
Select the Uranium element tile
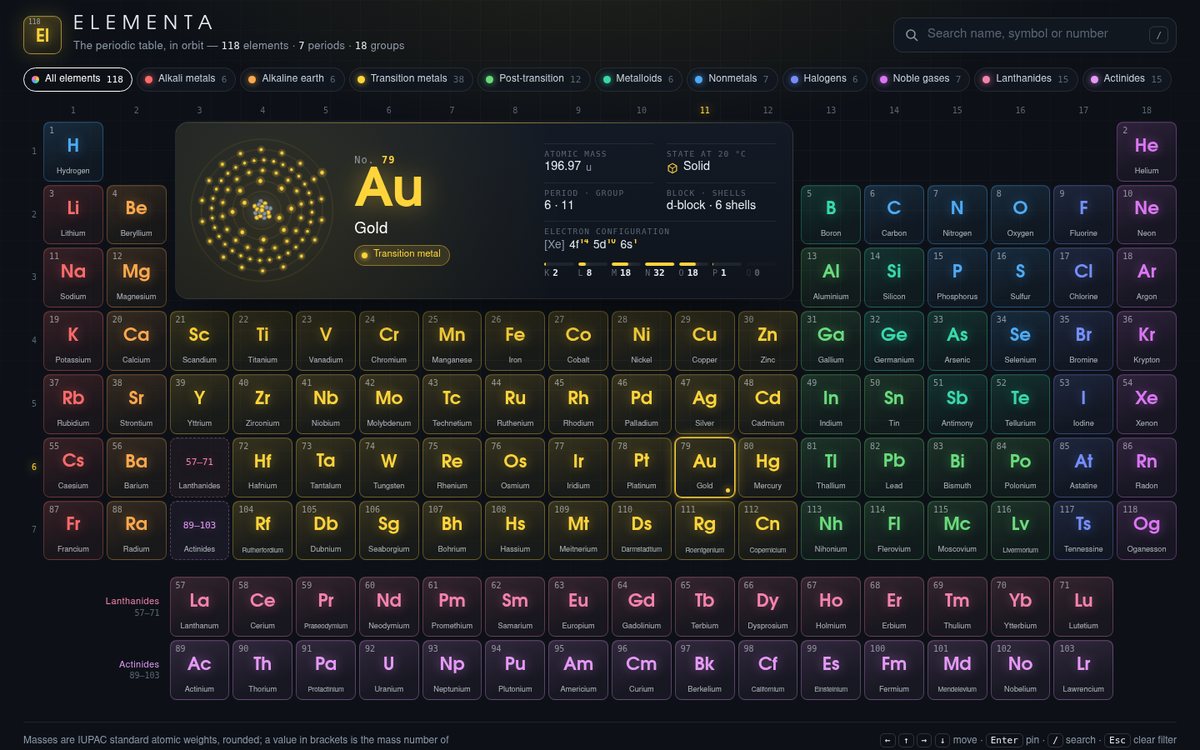tap(389, 670)
